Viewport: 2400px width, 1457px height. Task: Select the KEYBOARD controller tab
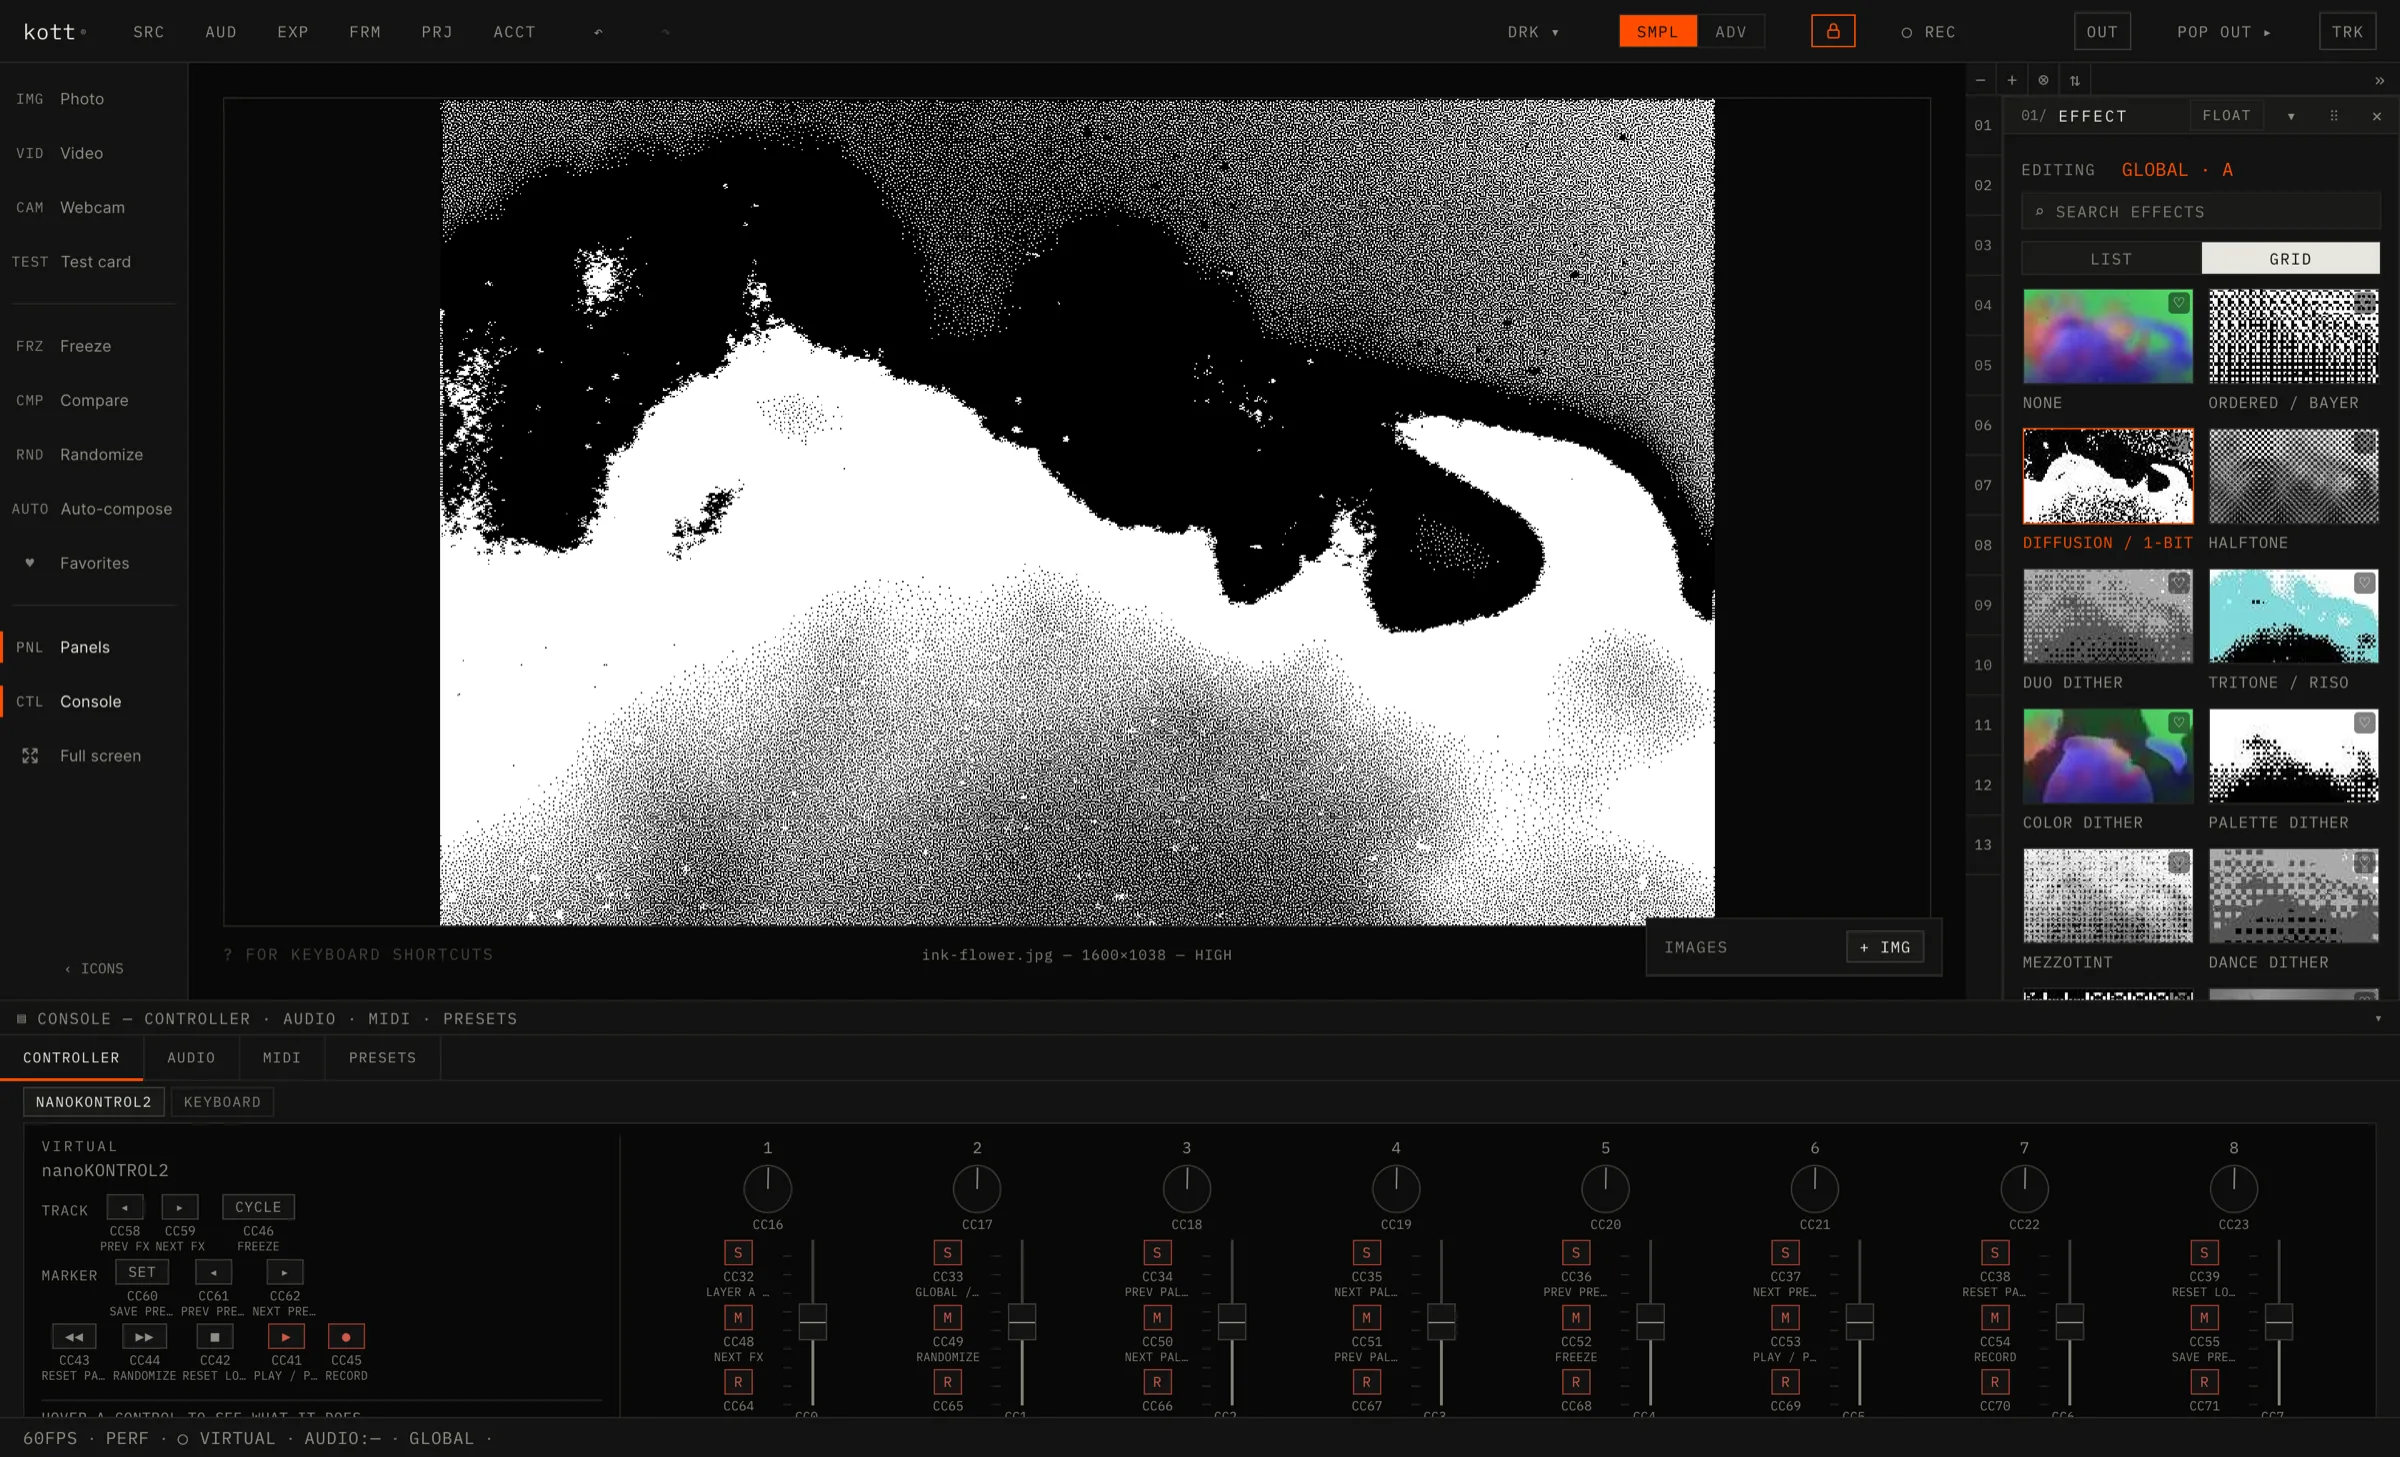222,1102
